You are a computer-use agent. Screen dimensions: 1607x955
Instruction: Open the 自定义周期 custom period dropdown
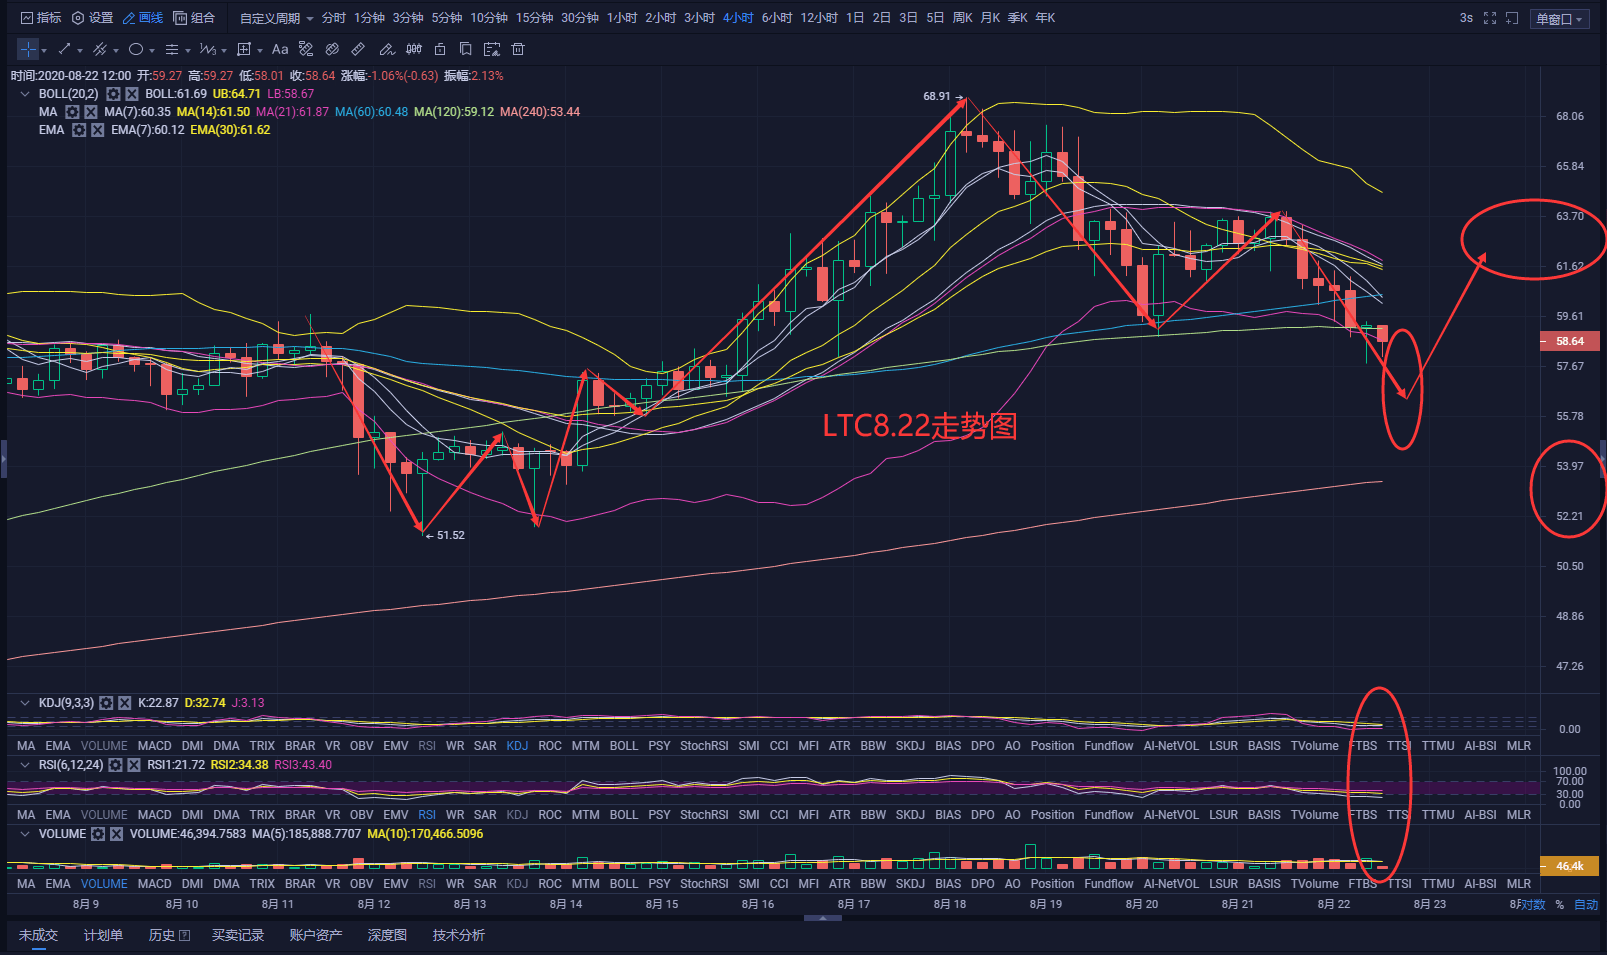tap(276, 18)
